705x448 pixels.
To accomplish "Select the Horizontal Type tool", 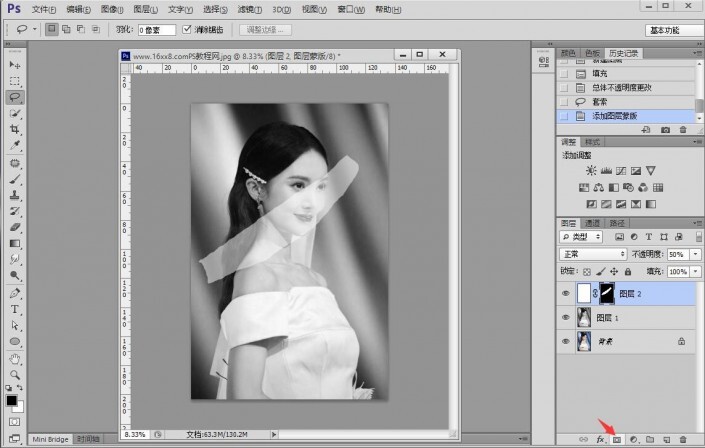I will tap(15, 309).
